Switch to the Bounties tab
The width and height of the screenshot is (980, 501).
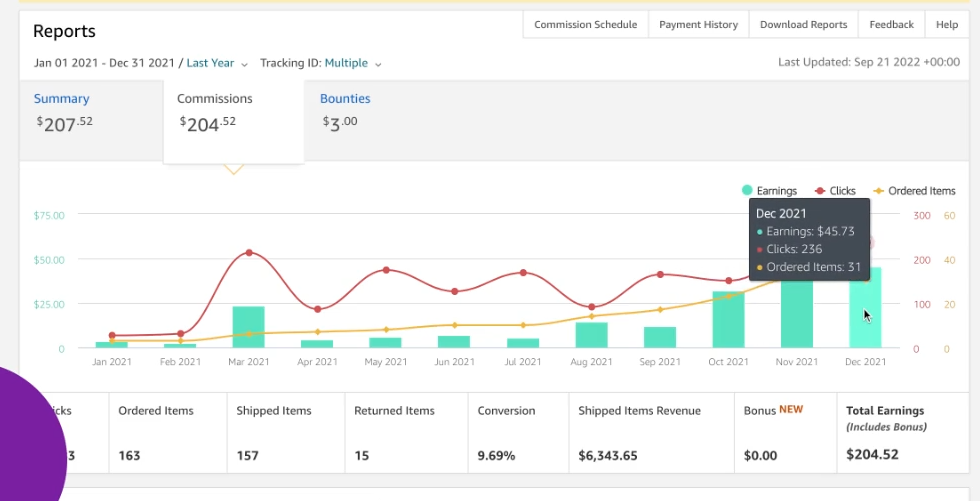coord(345,114)
